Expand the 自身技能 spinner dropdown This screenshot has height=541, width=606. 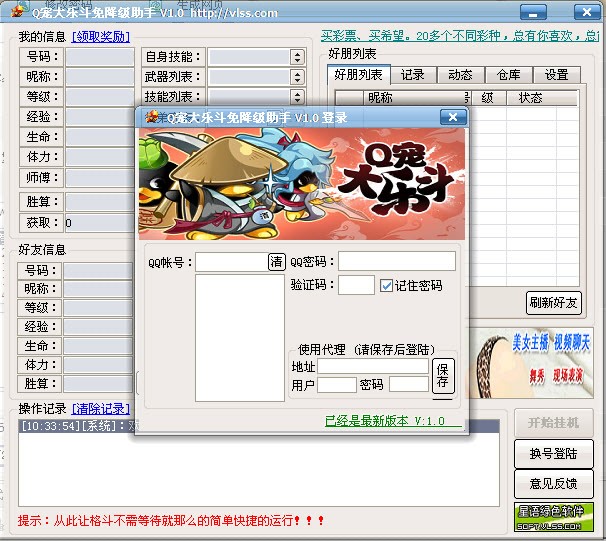[x=297, y=57]
